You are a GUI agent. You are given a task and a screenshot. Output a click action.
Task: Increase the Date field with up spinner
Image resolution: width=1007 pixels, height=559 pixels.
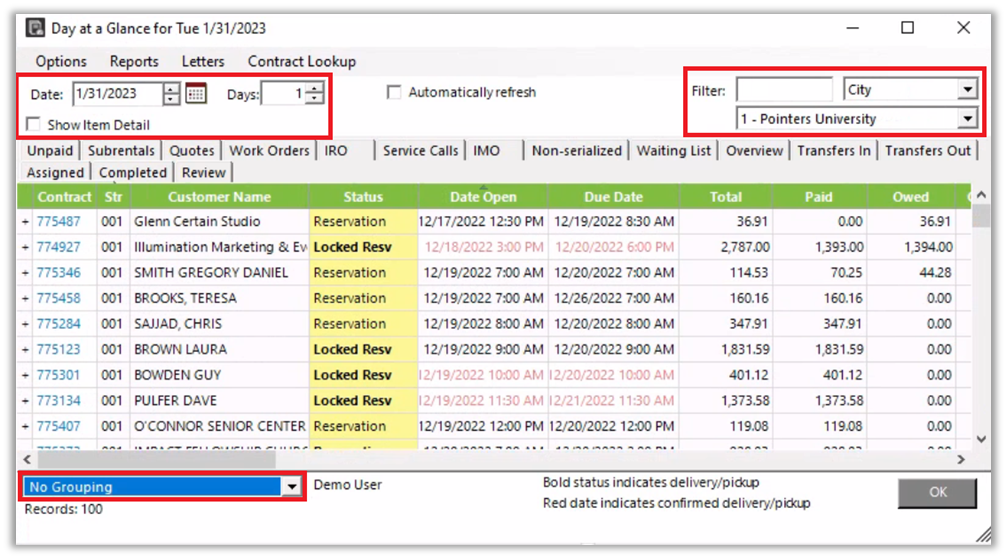[x=172, y=89]
